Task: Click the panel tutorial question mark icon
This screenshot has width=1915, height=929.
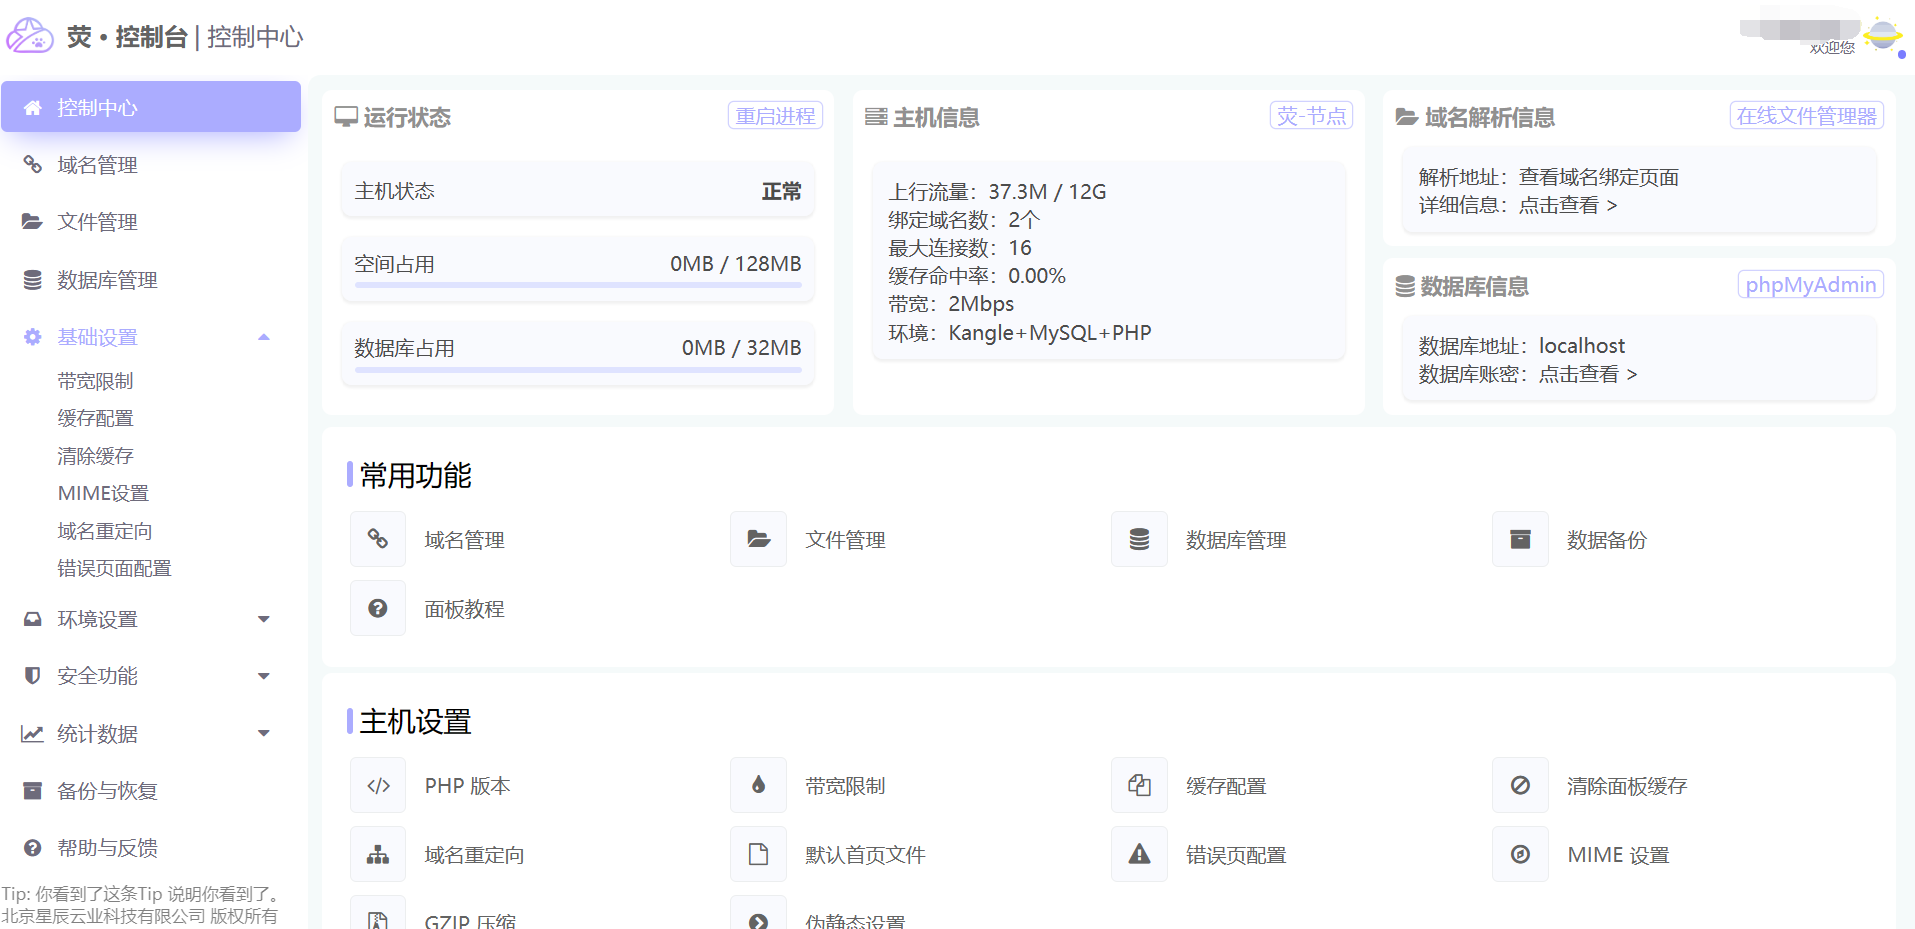Action: click(378, 608)
